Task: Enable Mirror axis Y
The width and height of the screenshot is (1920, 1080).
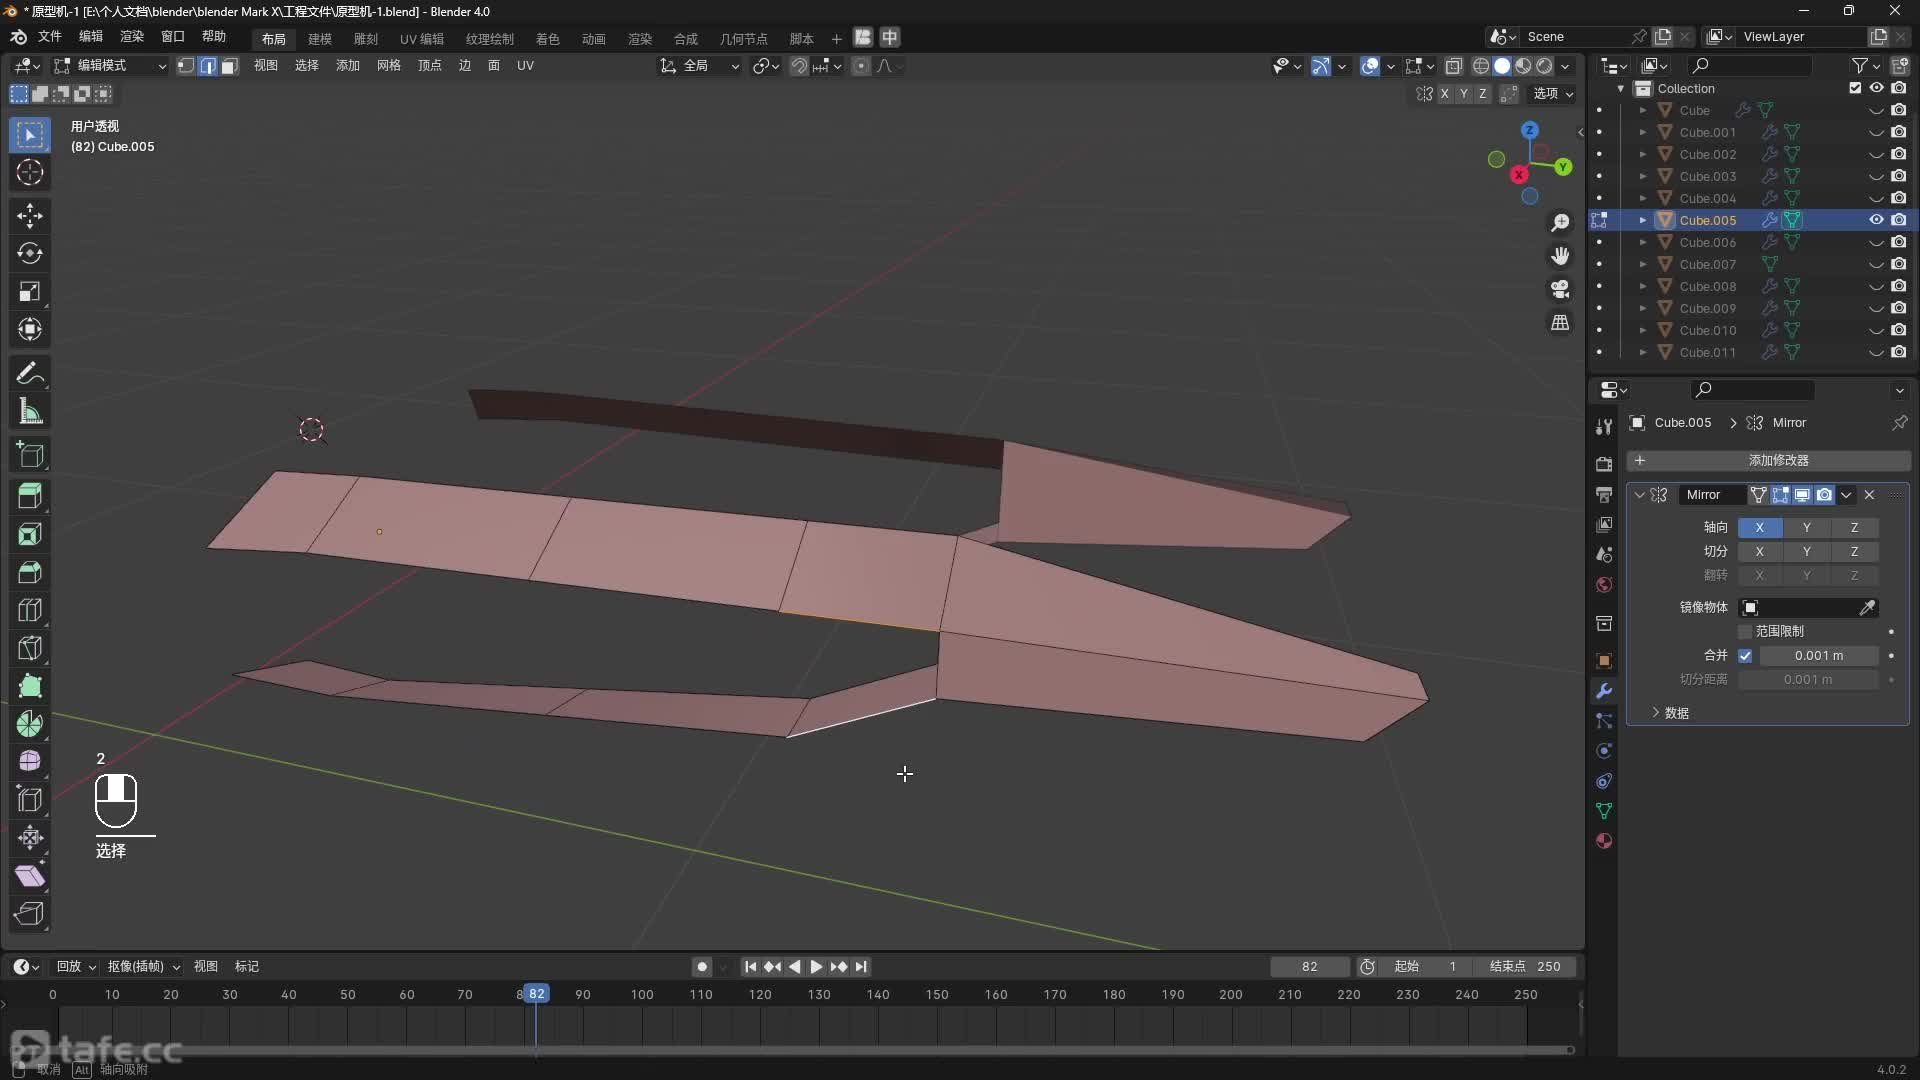Action: tap(1806, 527)
